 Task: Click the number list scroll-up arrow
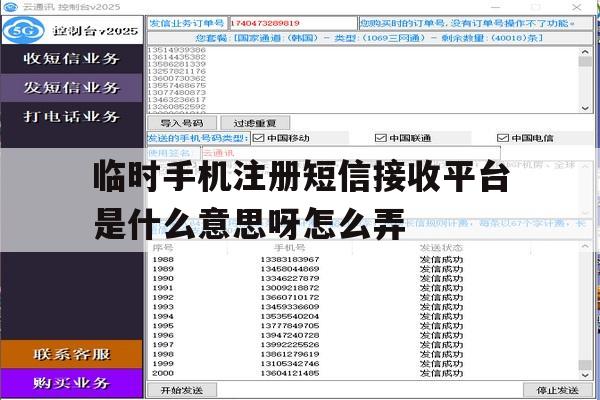pos(585,52)
